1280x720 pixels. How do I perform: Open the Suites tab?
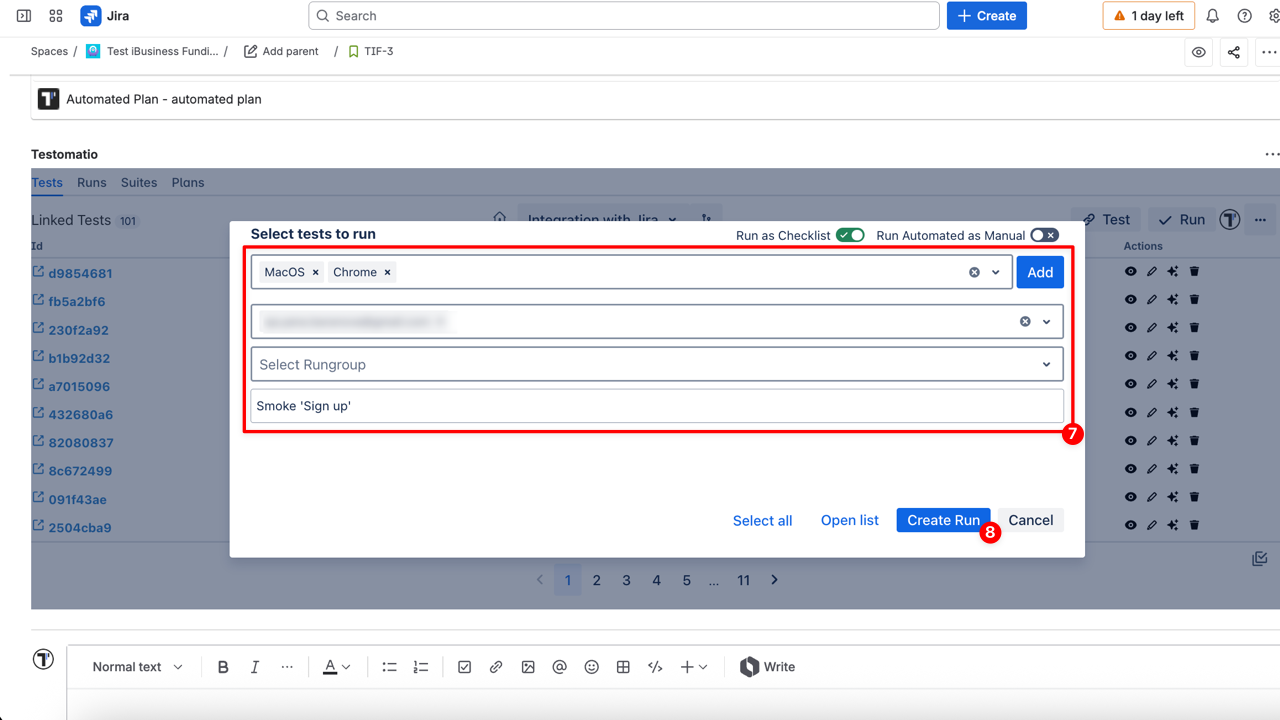tap(138, 183)
